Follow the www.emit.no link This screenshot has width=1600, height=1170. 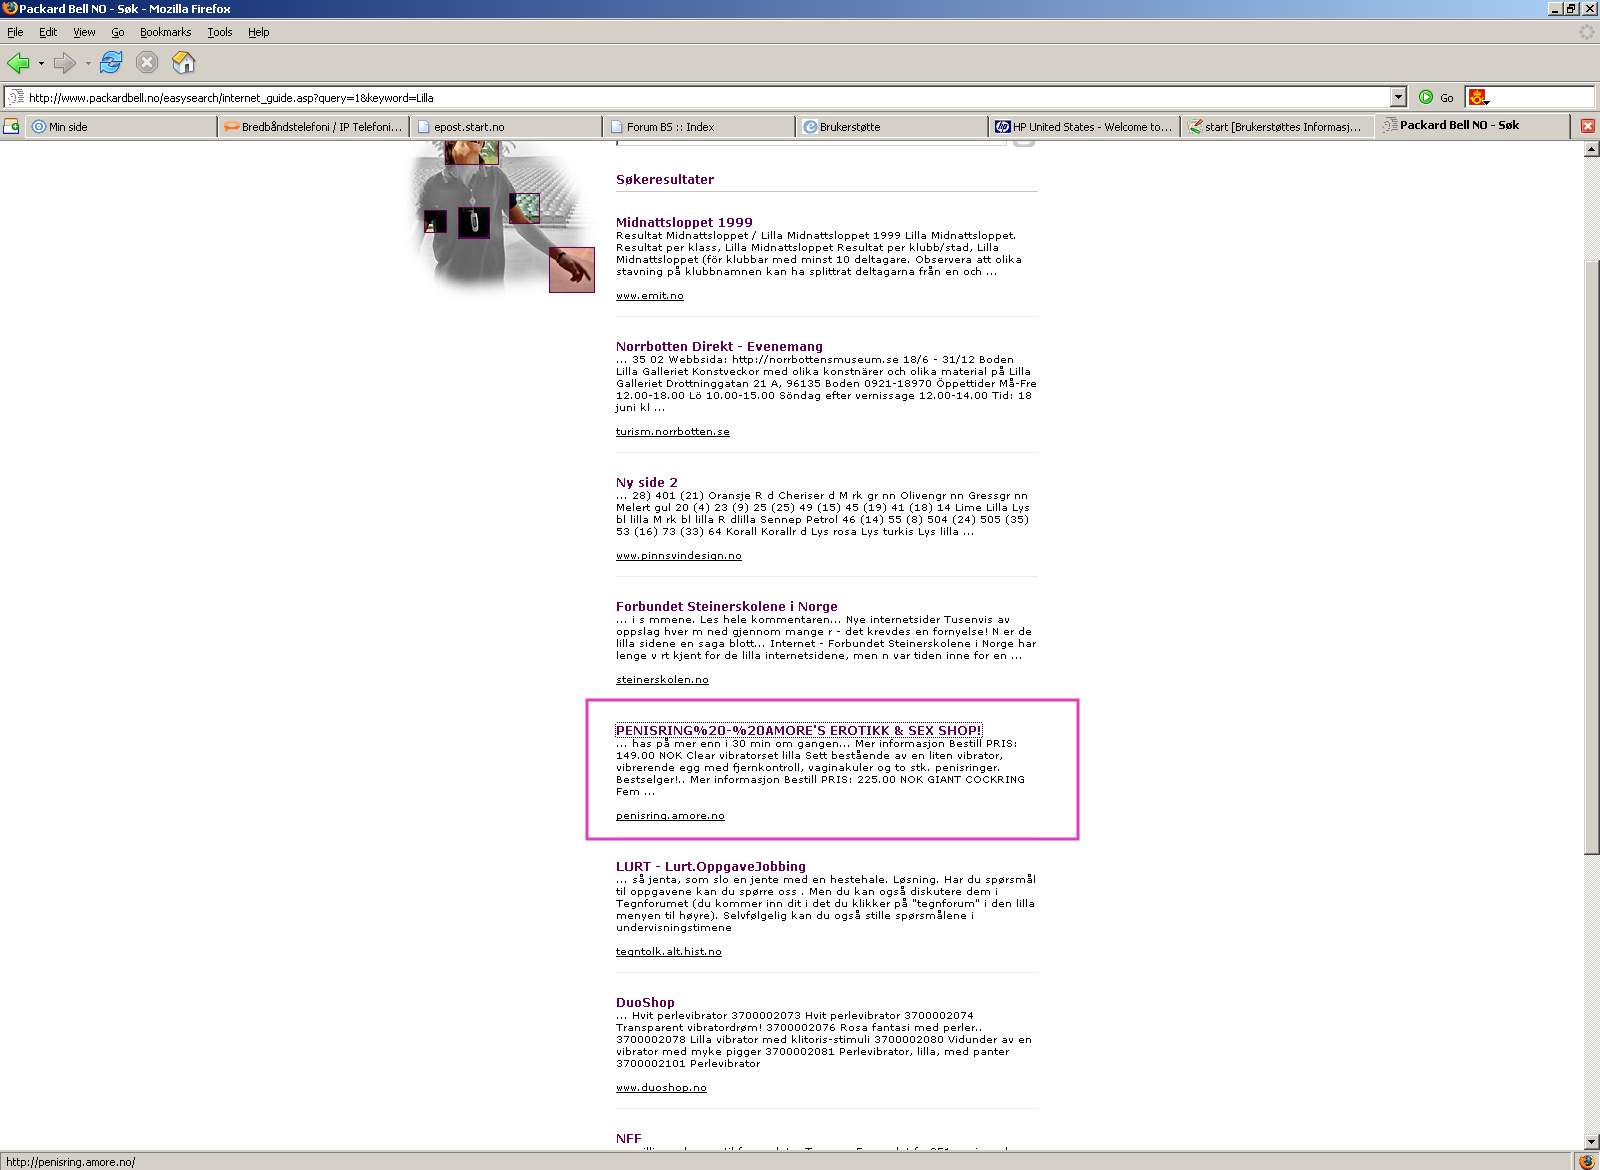tap(650, 296)
